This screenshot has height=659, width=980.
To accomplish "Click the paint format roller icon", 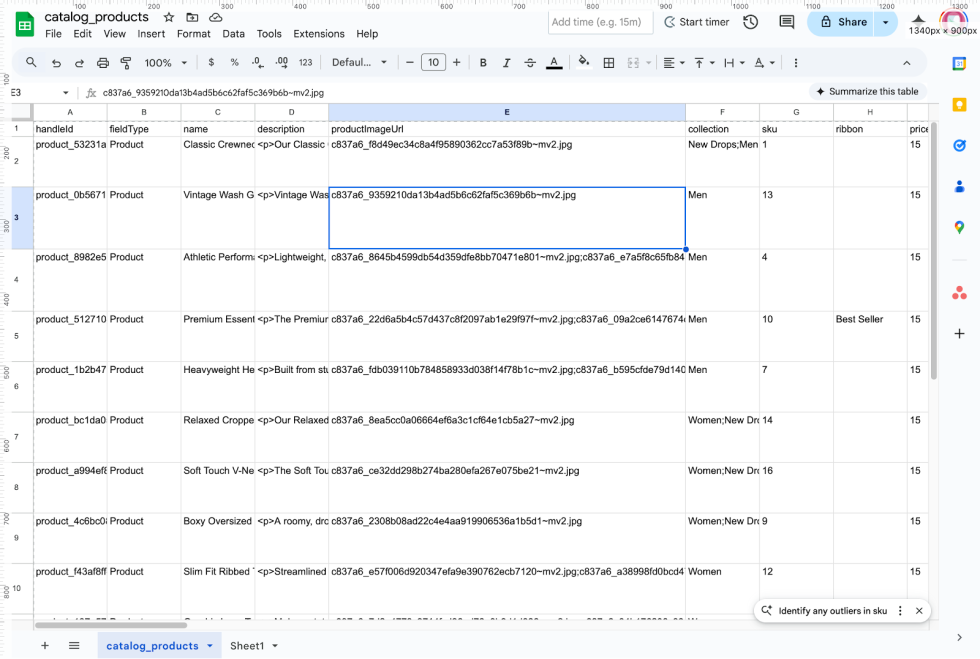I will [126, 63].
